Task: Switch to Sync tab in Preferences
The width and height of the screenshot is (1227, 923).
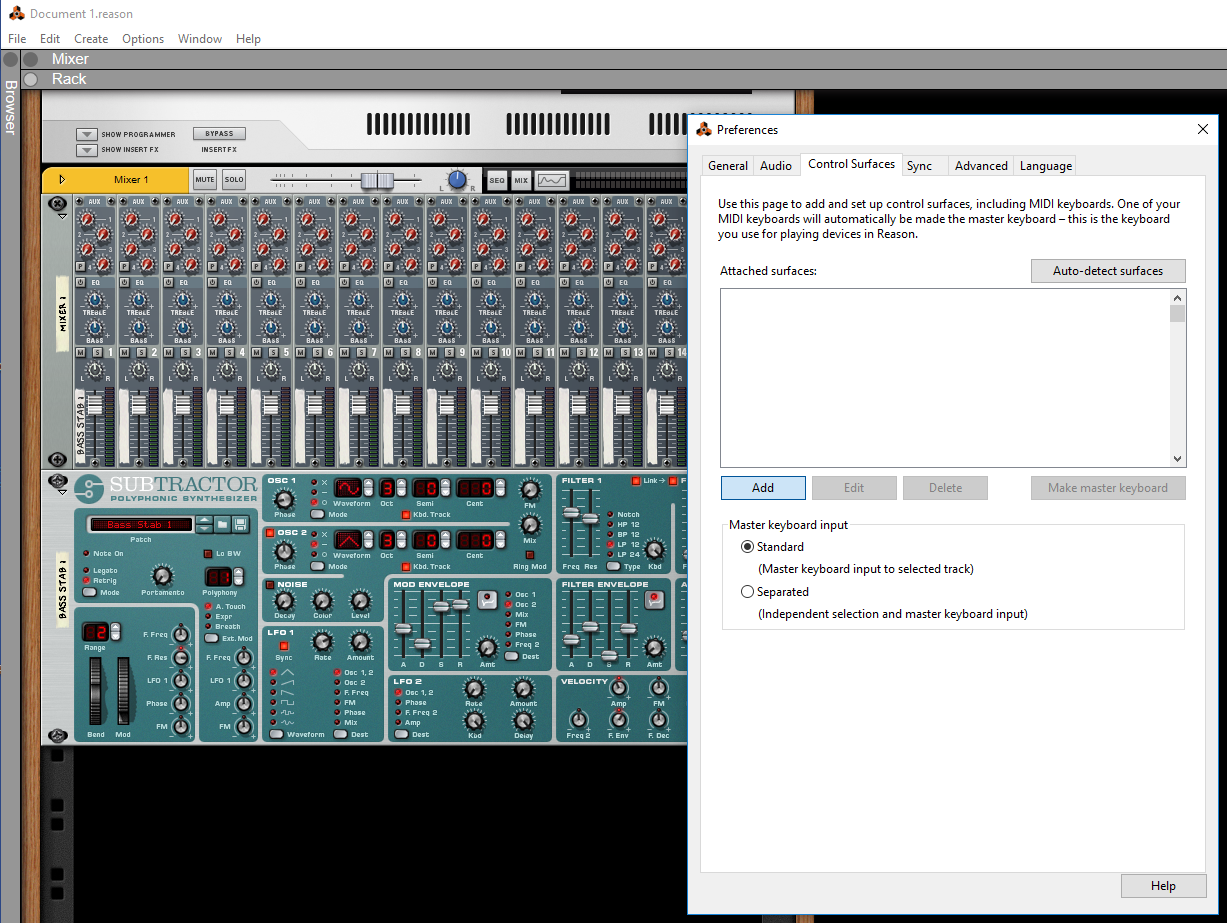Action: click(919, 166)
